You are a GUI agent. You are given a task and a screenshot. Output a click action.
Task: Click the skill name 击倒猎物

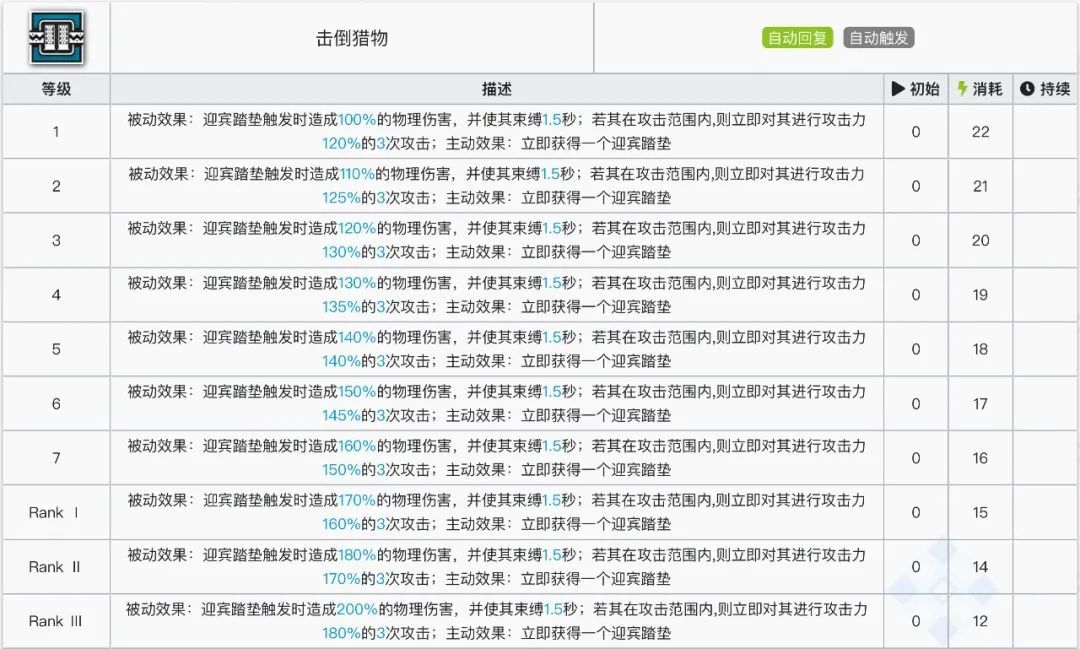(x=351, y=38)
